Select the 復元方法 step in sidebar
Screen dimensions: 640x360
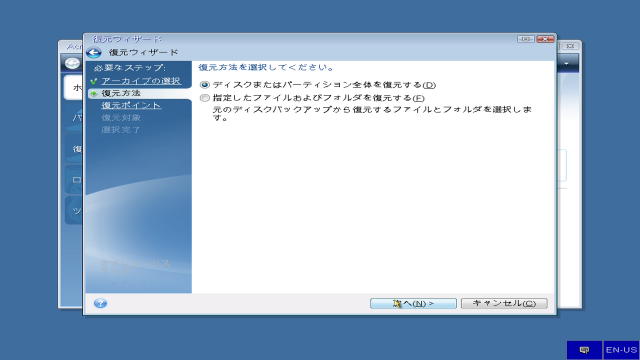(x=139, y=93)
